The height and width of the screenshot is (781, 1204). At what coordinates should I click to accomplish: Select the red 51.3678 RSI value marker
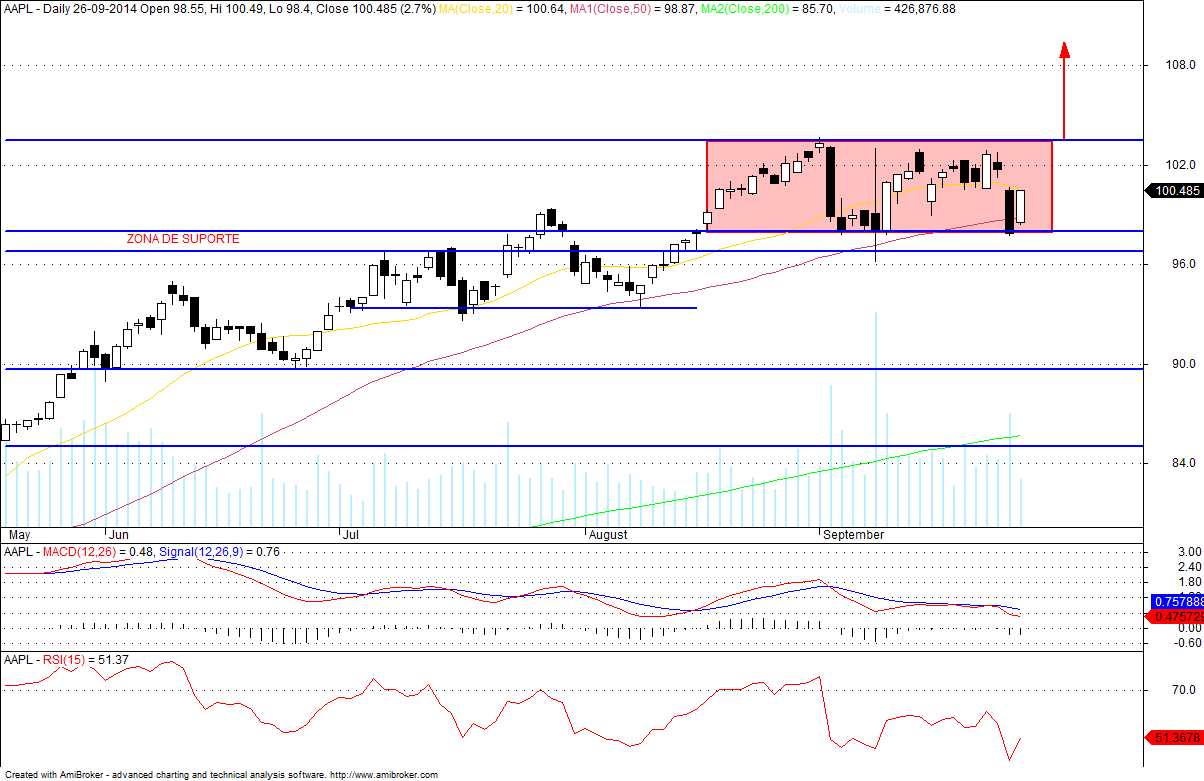[1173, 737]
